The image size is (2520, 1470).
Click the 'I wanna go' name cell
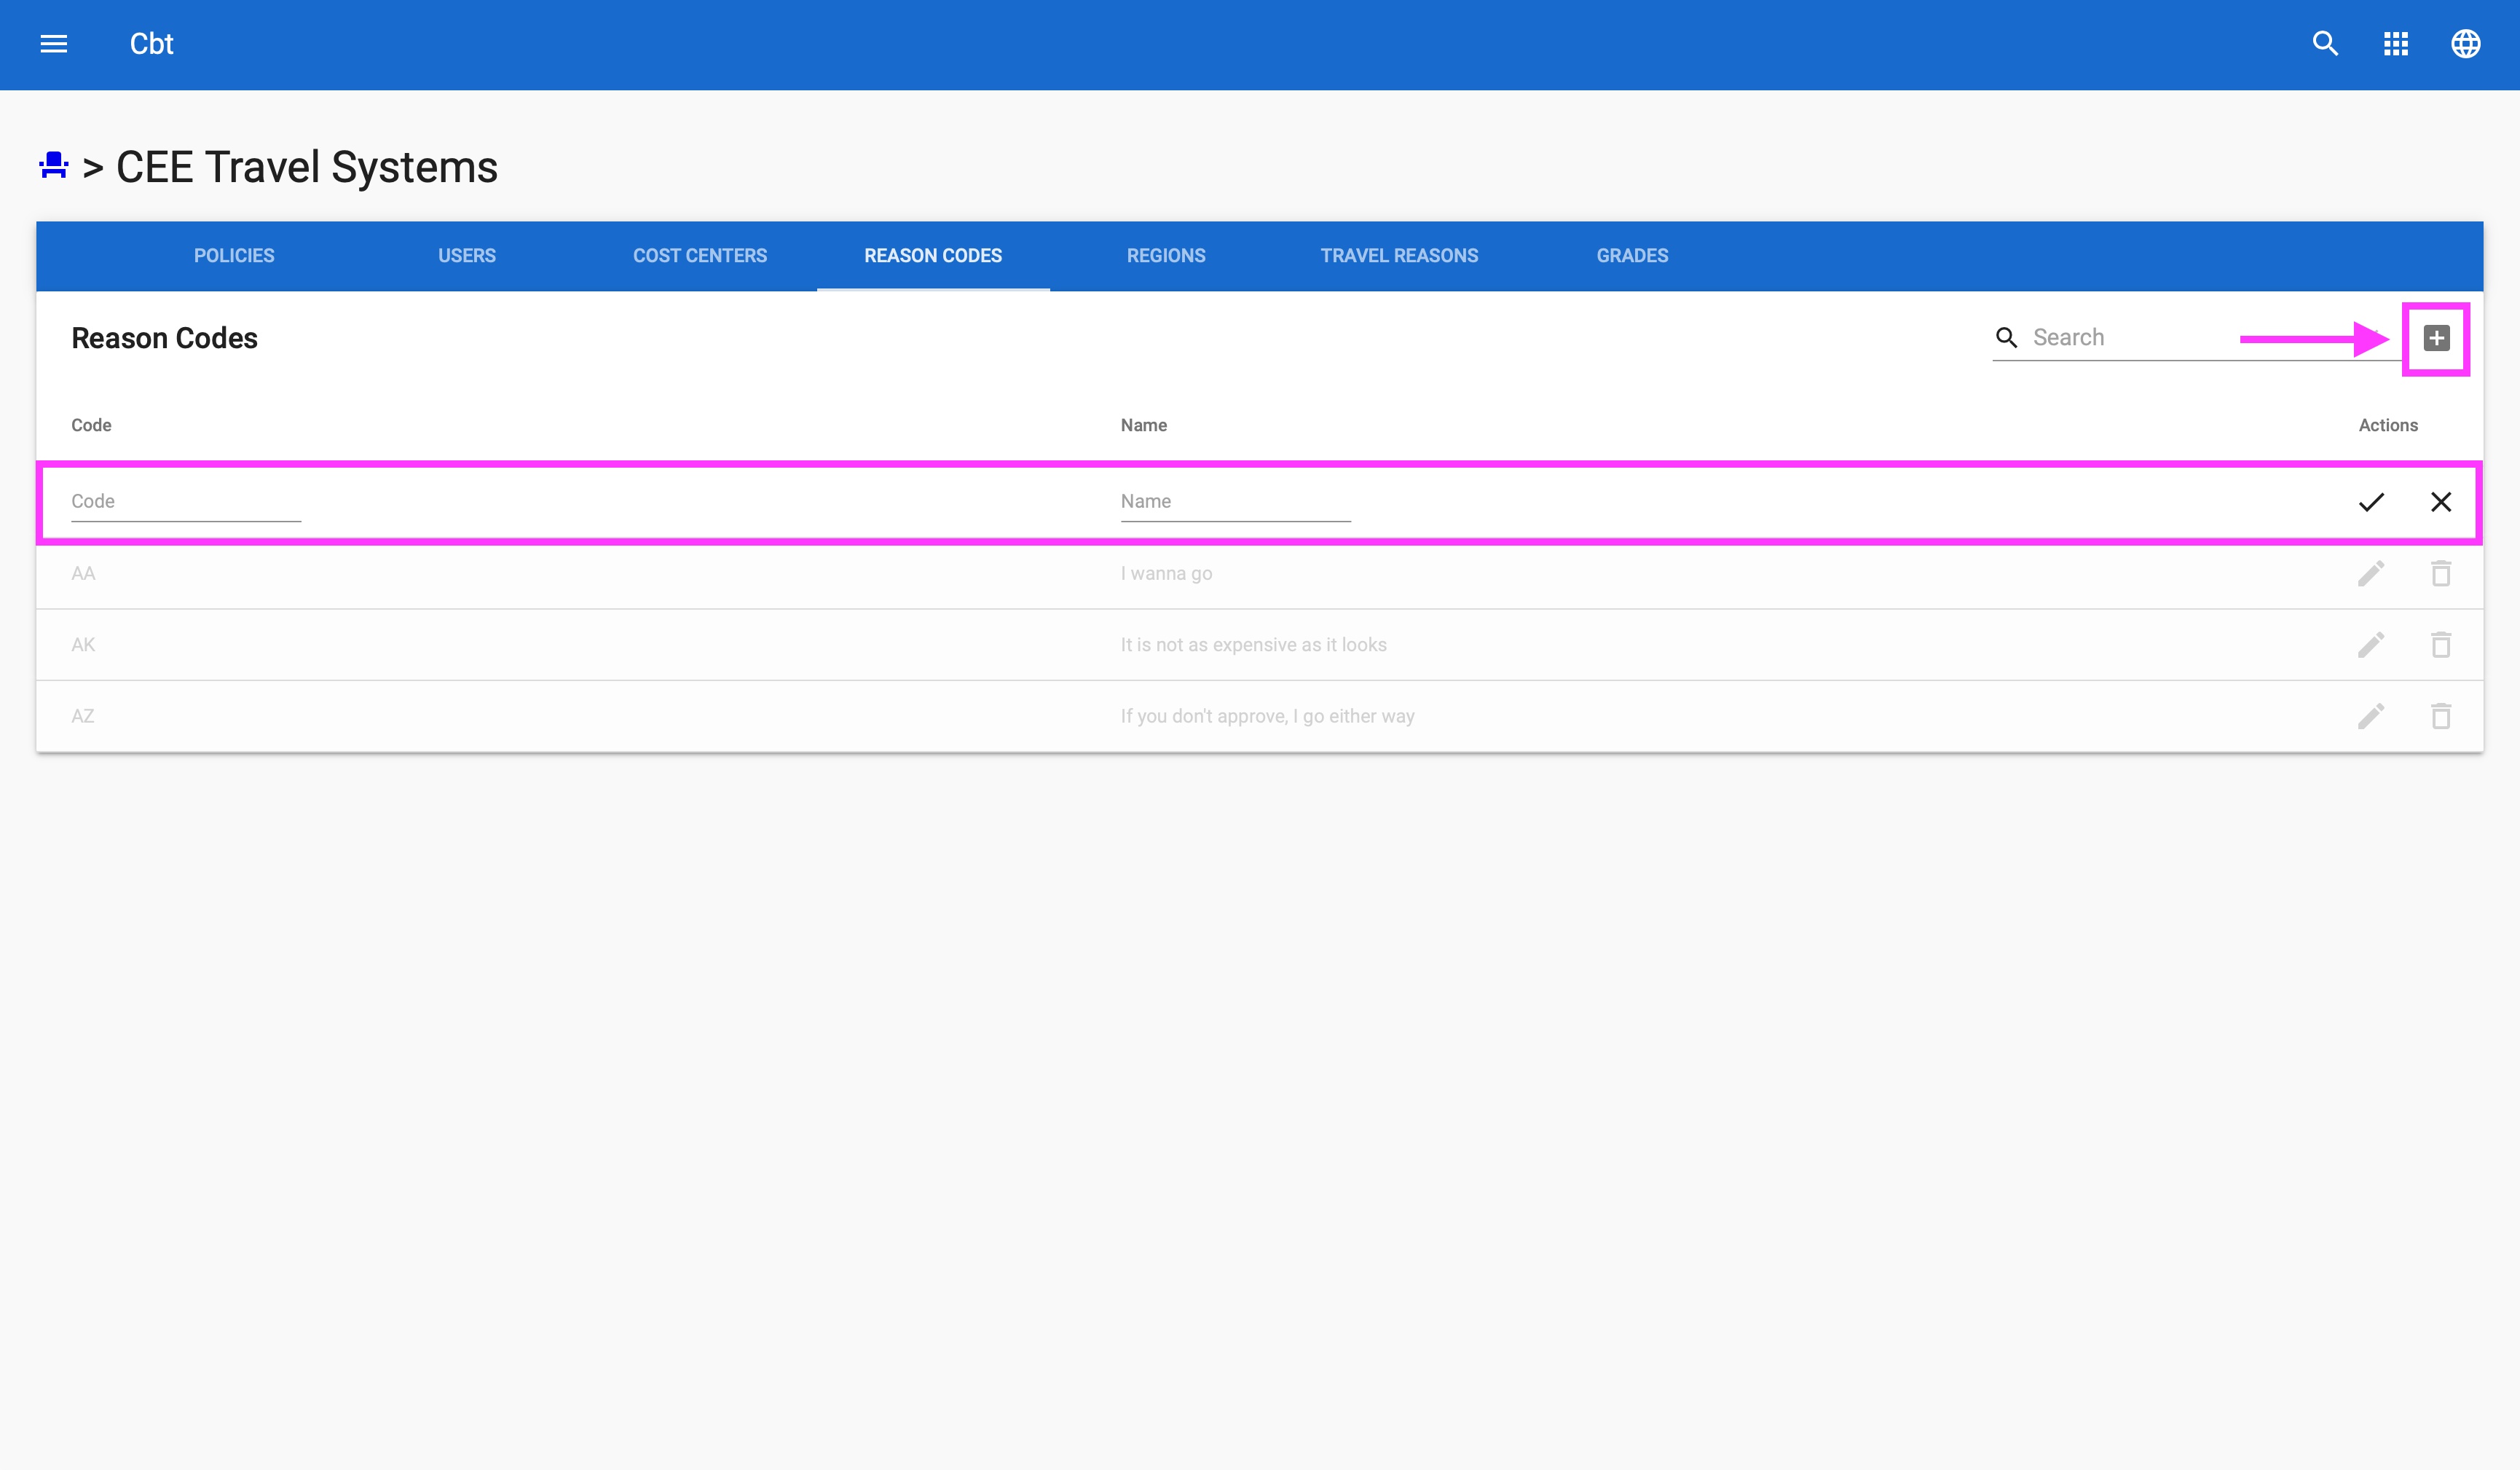1166,573
